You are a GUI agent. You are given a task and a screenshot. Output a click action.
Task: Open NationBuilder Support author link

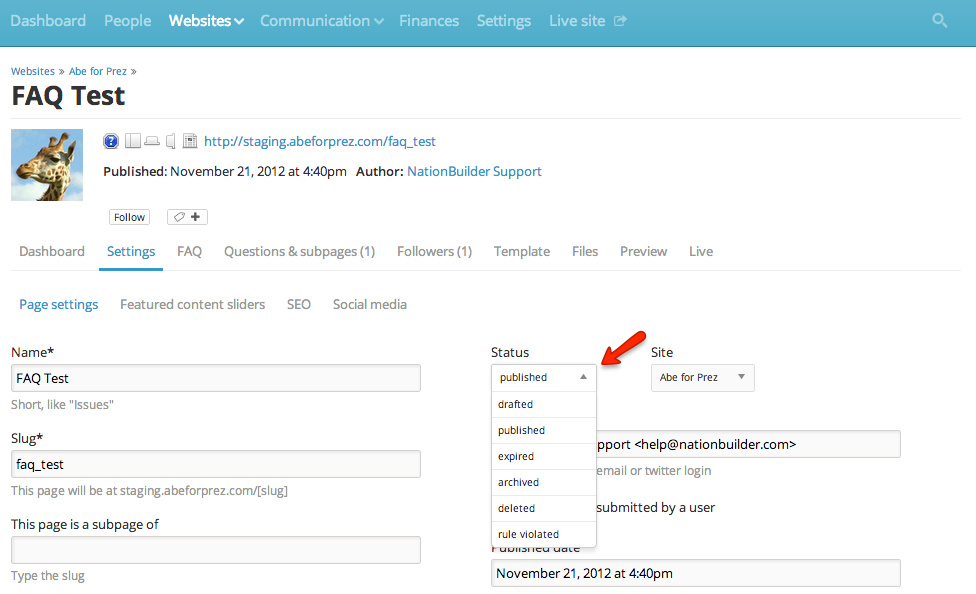pos(474,171)
